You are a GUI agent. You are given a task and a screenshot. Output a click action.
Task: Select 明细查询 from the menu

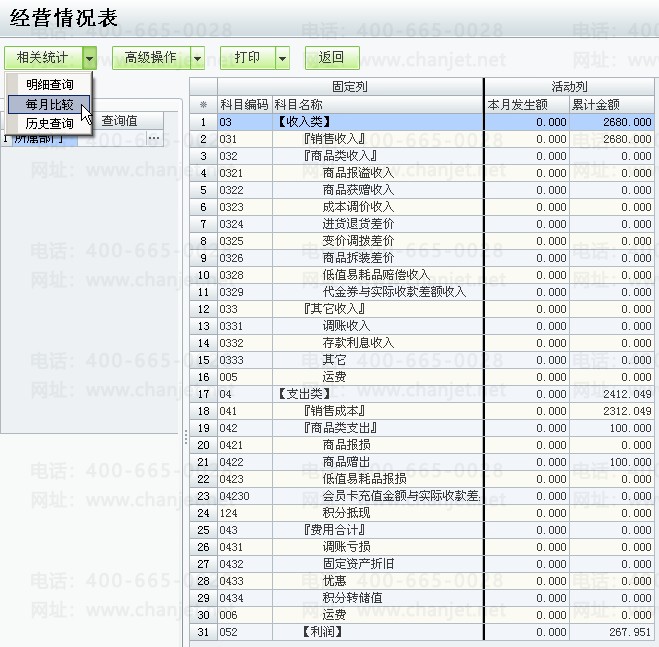(x=49, y=85)
